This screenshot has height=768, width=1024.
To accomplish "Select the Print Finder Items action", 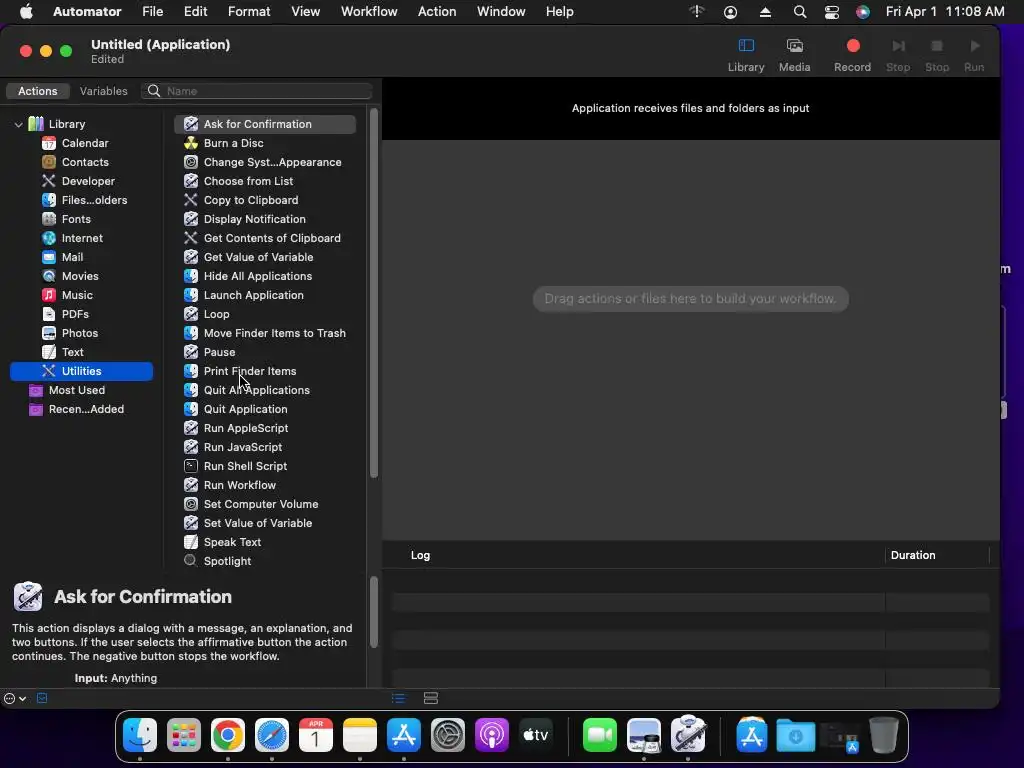I will [265, 370].
